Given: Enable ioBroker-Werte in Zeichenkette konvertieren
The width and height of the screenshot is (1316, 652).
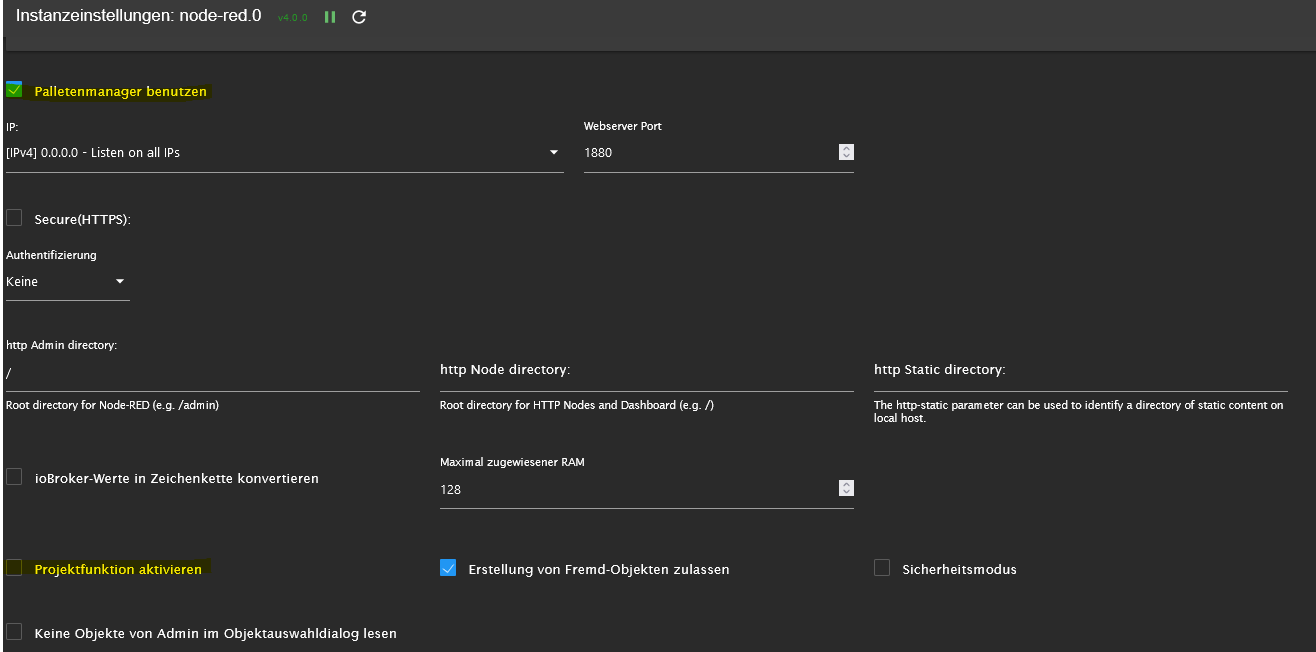Looking at the screenshot, I should point(14,477).
